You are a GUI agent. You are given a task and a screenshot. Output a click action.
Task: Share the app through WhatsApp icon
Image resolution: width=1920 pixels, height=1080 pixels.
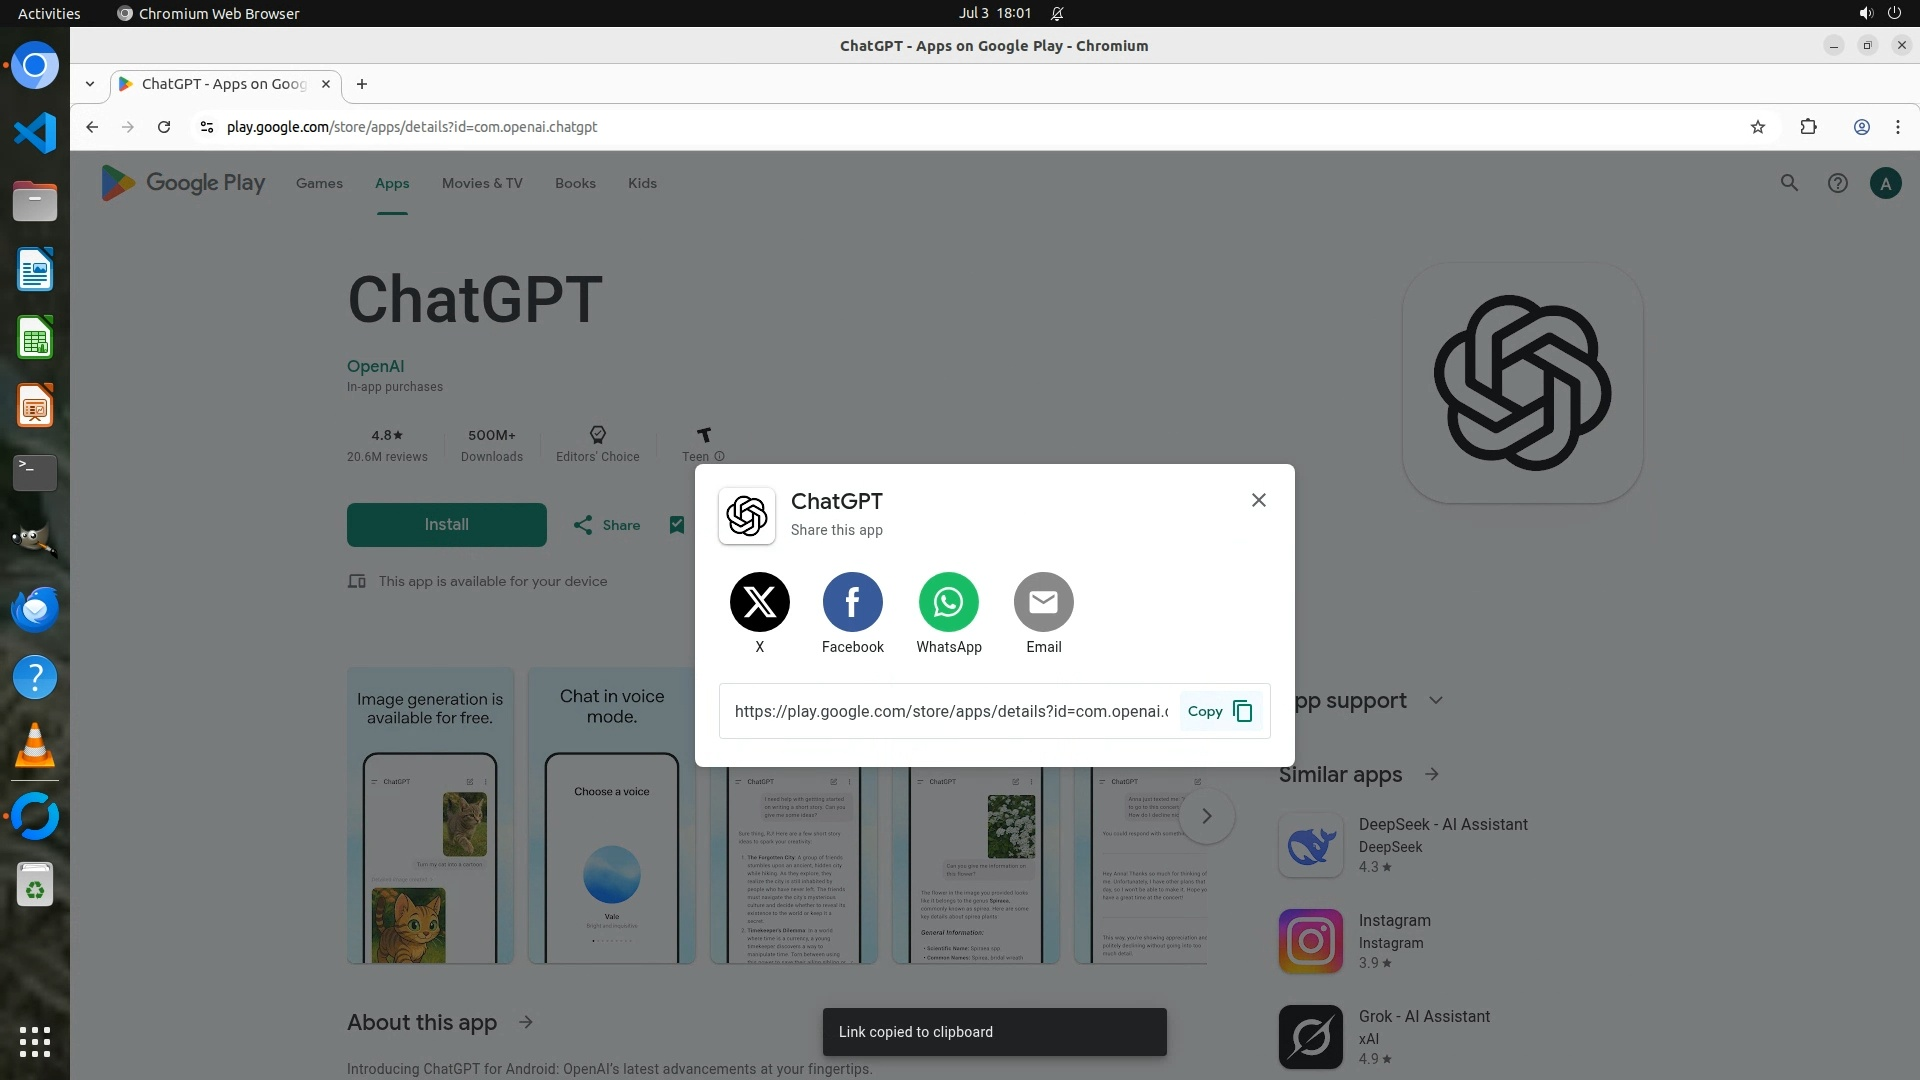[948, 602]
